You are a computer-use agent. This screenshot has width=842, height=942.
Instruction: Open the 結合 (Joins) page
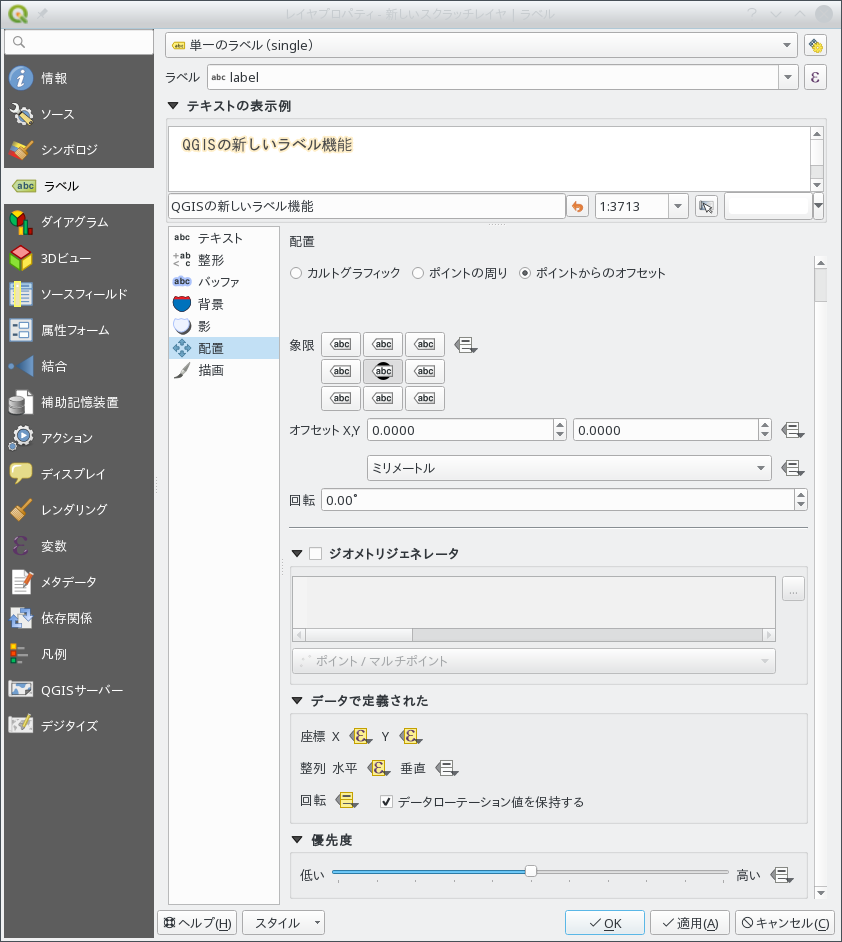[x=79, y=366]
